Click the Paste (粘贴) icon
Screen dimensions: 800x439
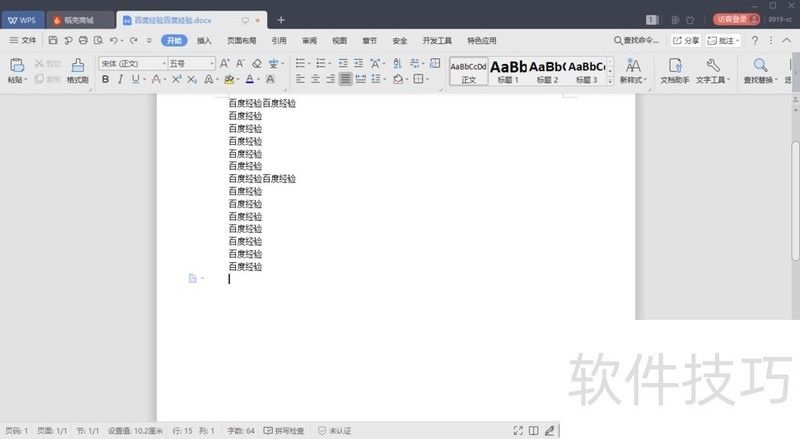17,65
